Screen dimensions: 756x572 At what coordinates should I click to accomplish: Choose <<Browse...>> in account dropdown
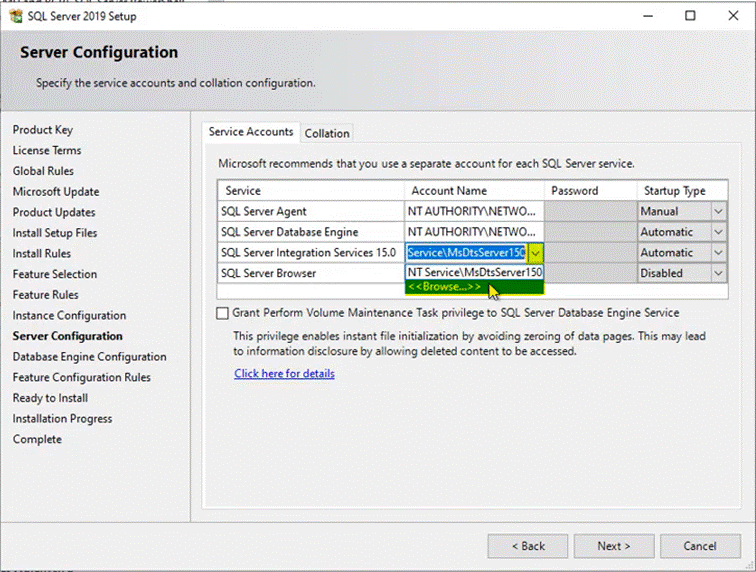pyautogui.click(x=474, y=286)
